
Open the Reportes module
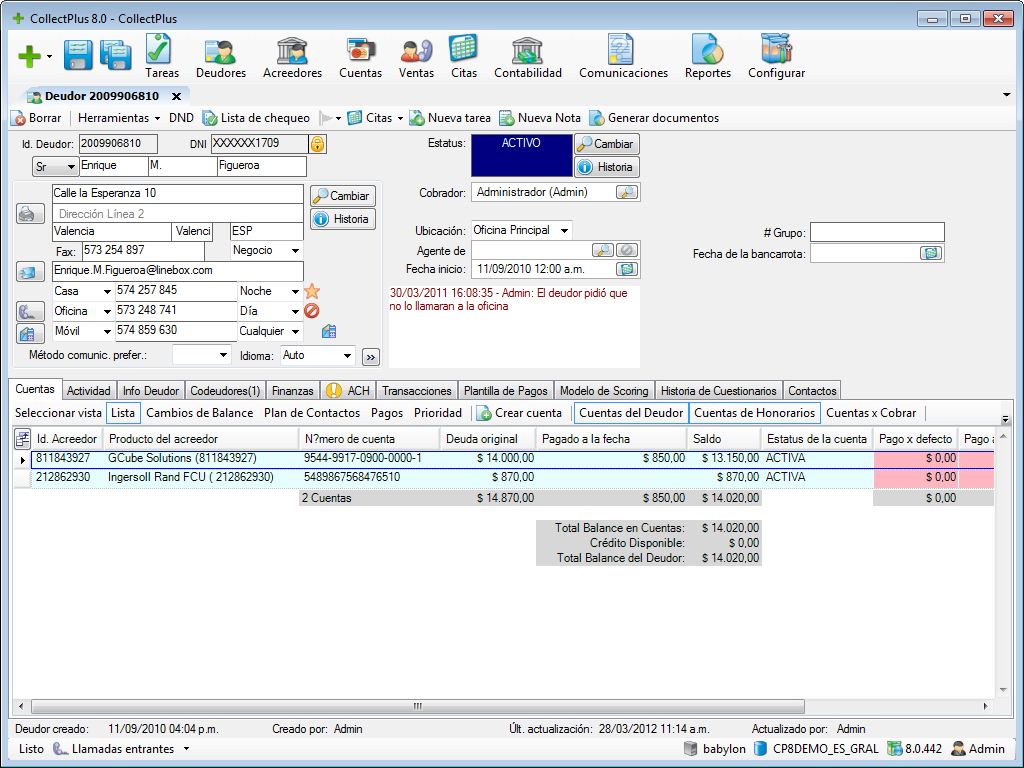(707, 55)
